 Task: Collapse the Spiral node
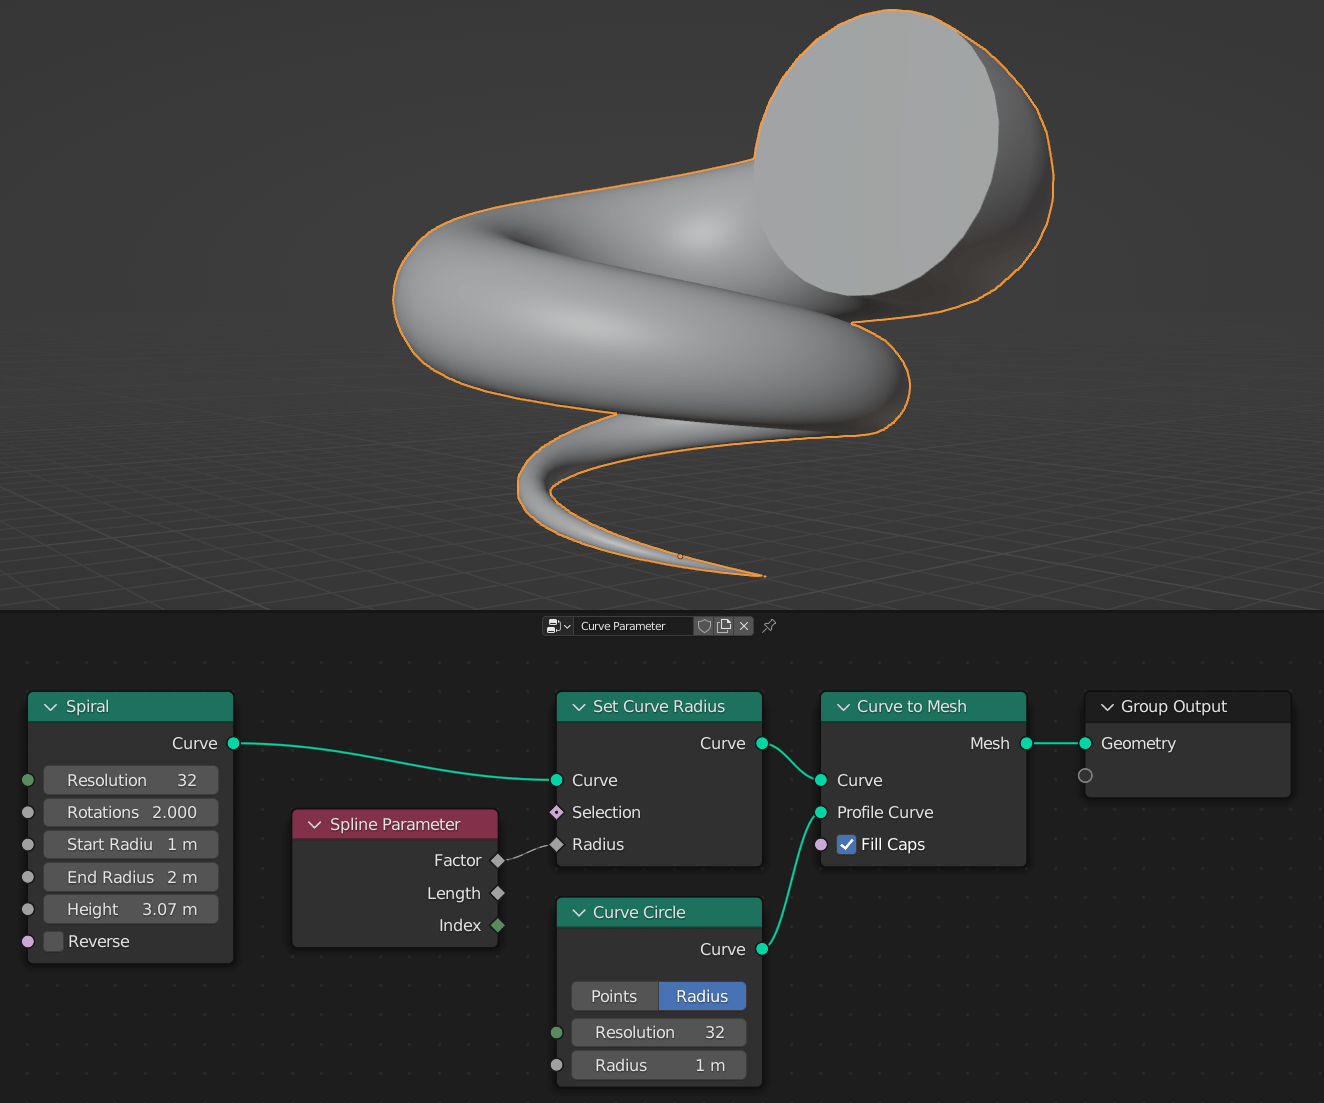[50, 706]
